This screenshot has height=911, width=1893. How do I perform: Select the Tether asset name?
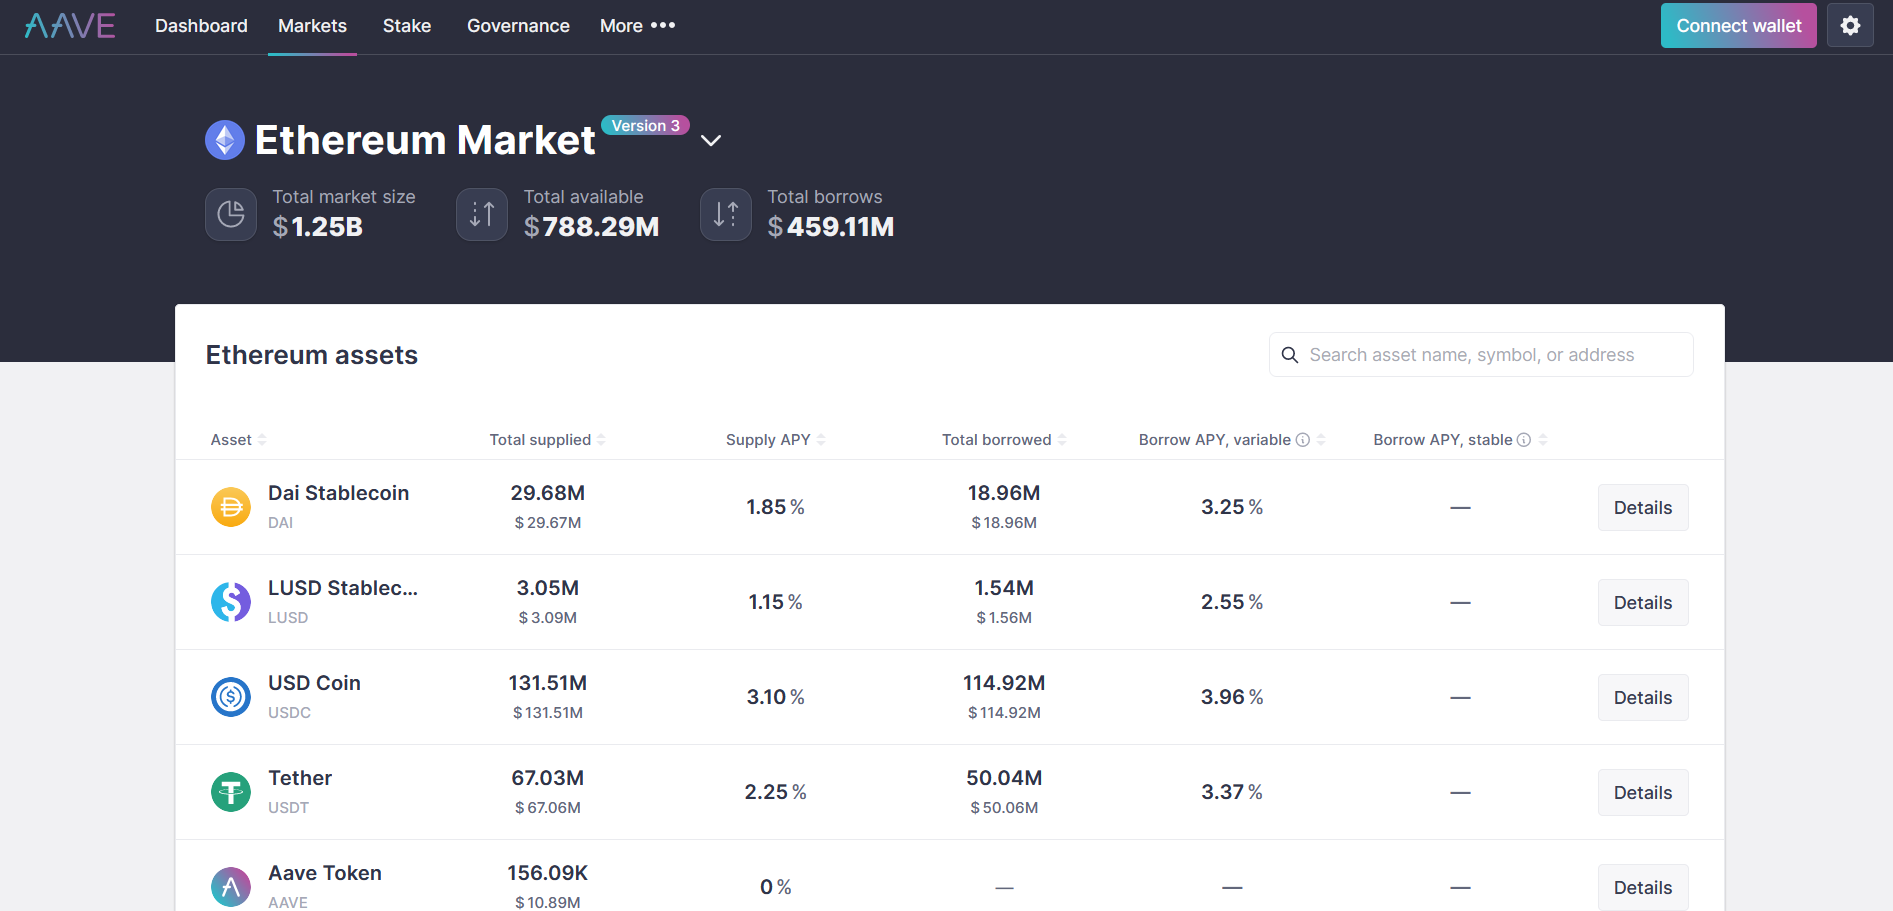point(300,778)
